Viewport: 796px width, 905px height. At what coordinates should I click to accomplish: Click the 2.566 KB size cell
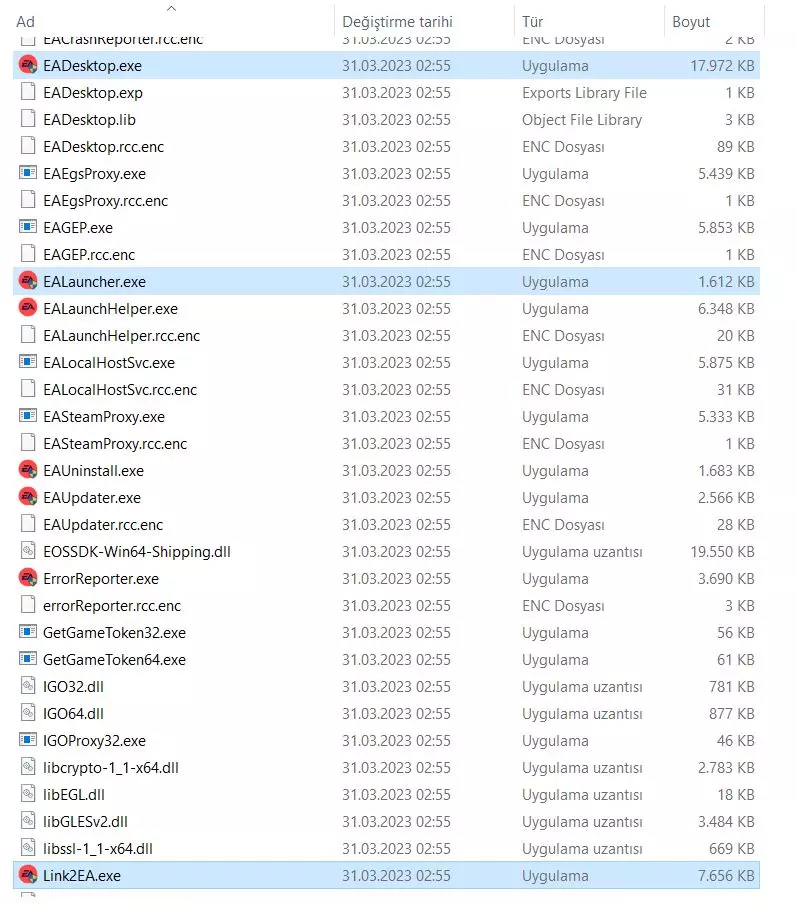726,498
